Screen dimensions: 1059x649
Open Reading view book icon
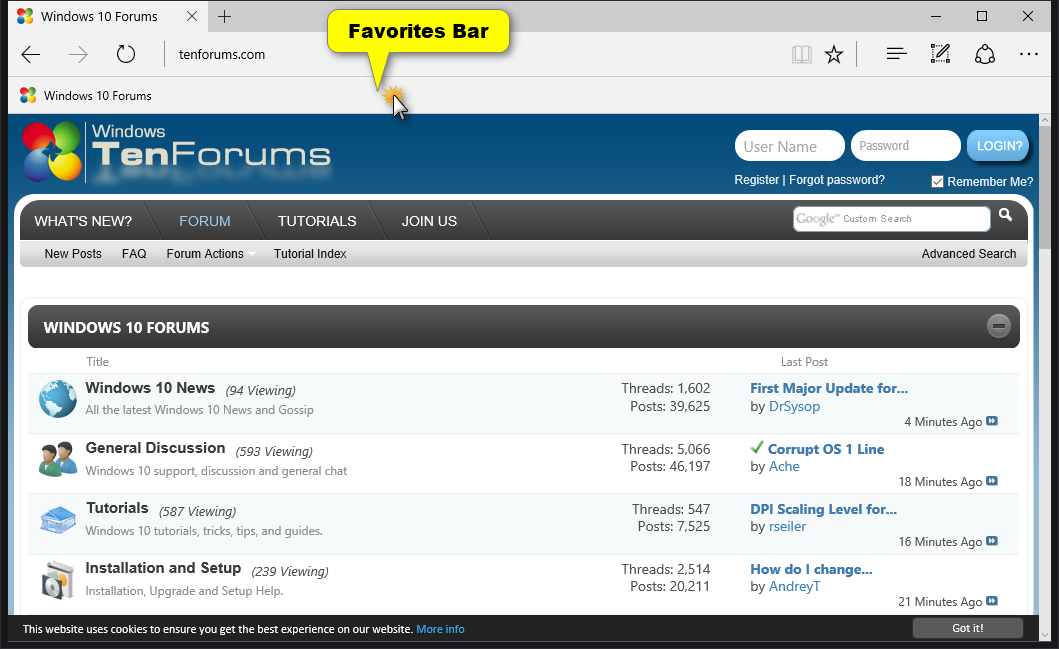(x=802, y=54)
